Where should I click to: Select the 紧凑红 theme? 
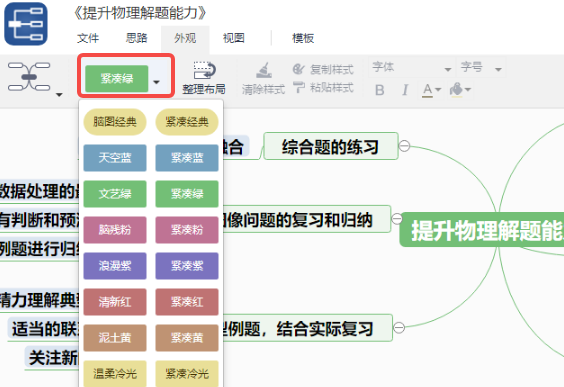pos(187,302)
